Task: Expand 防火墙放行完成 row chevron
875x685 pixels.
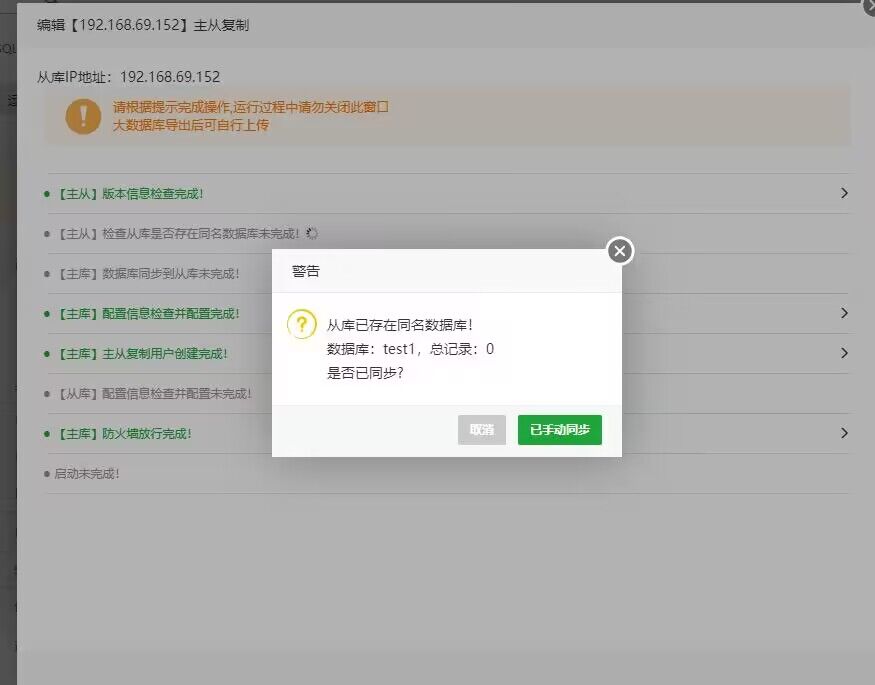Action: click(844, 433)
